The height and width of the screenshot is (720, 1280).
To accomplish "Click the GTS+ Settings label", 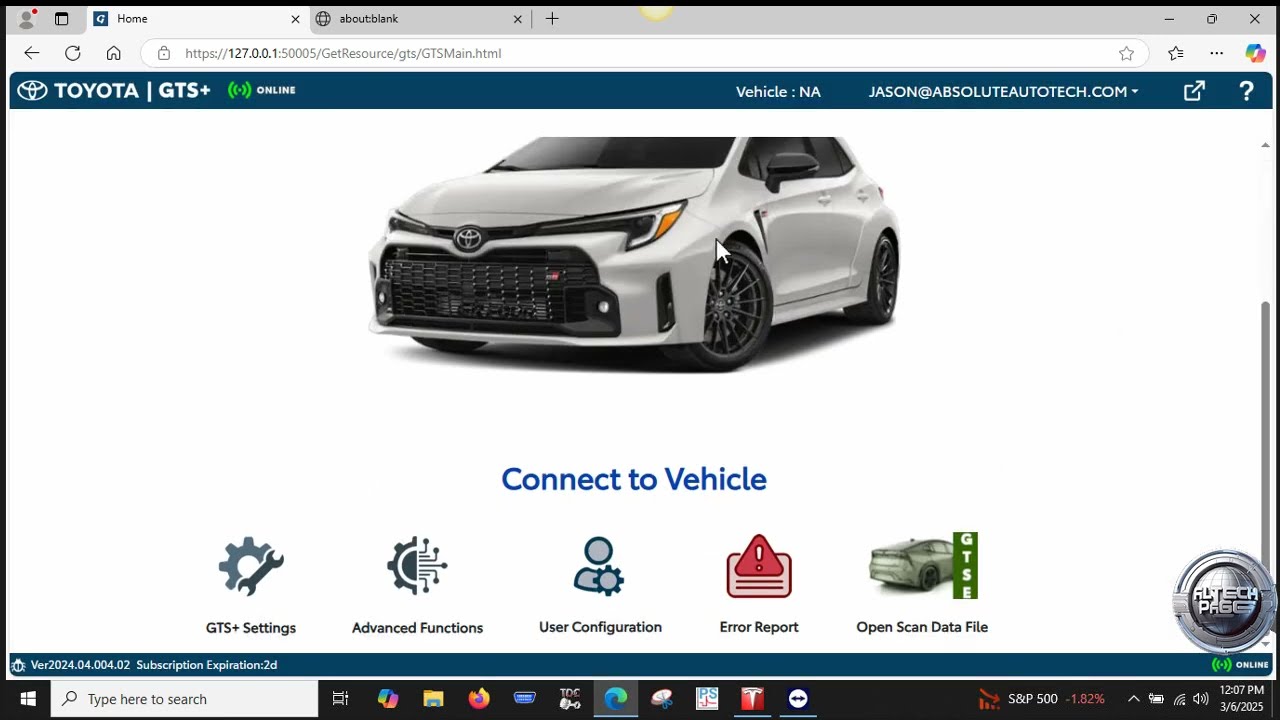I will tap(251, 628).
